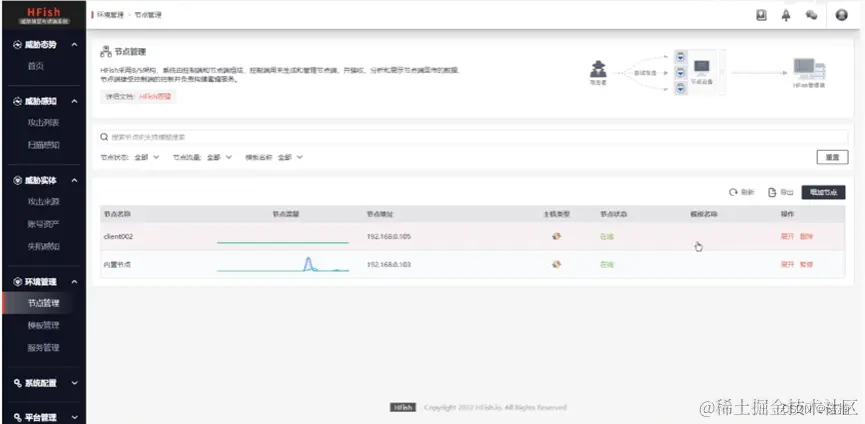Click the 威胁态势 section icon in sidebar
865x424 pixels.
[17, 45]
